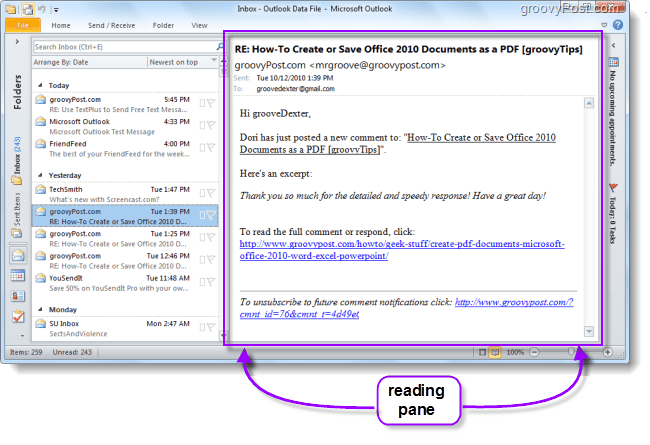The height and width of the screenshot is (445, 650).
Task: Expand the ribbon with the caret icon
Action: click(604, 25)
